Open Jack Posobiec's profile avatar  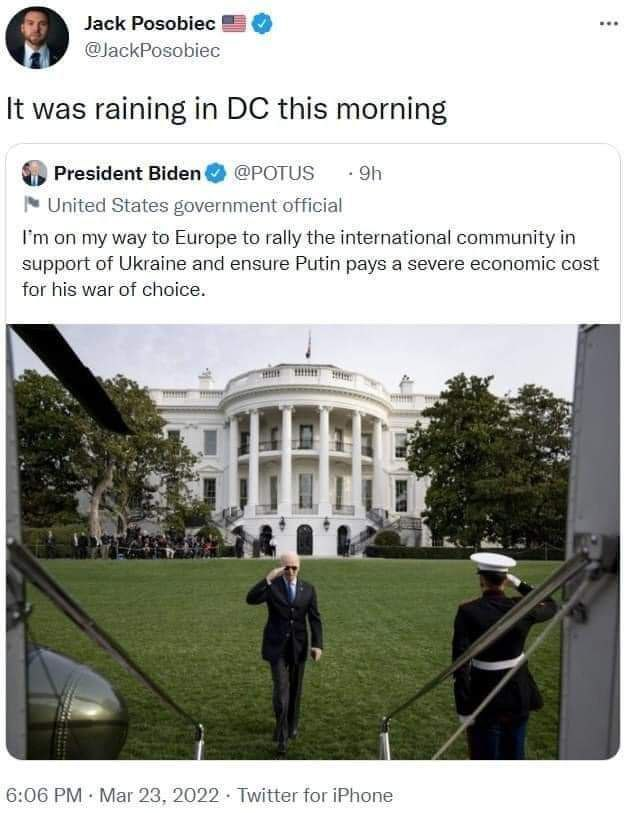point(37,38)
